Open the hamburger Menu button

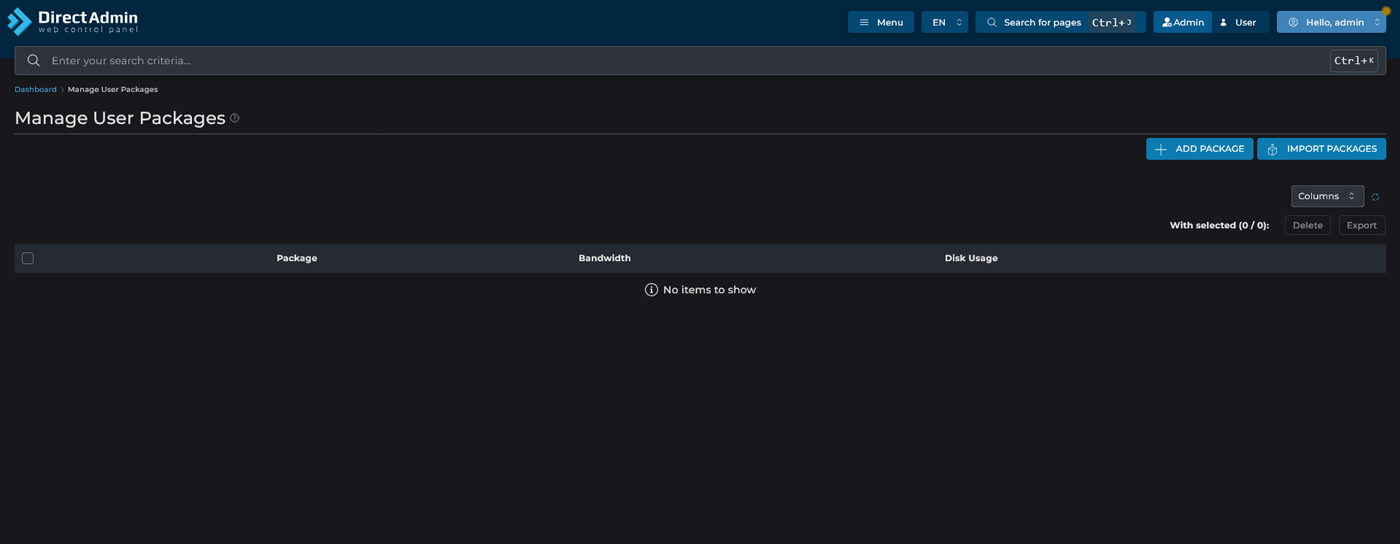point(880,22)
